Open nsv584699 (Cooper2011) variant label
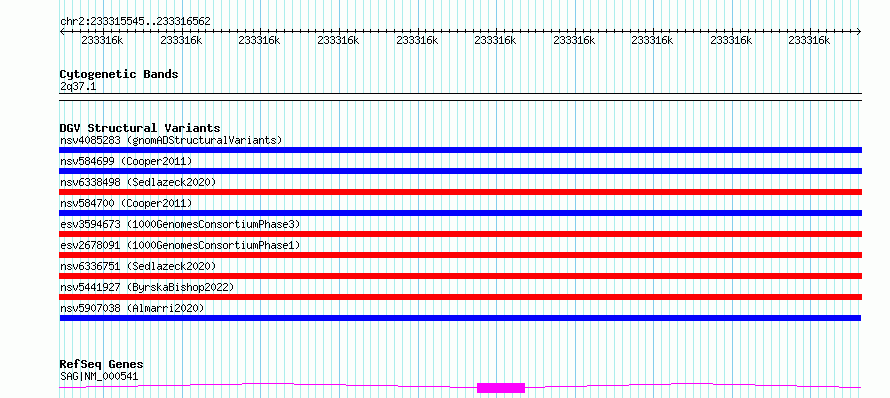 pyautogui.click(x=126, y=161)
